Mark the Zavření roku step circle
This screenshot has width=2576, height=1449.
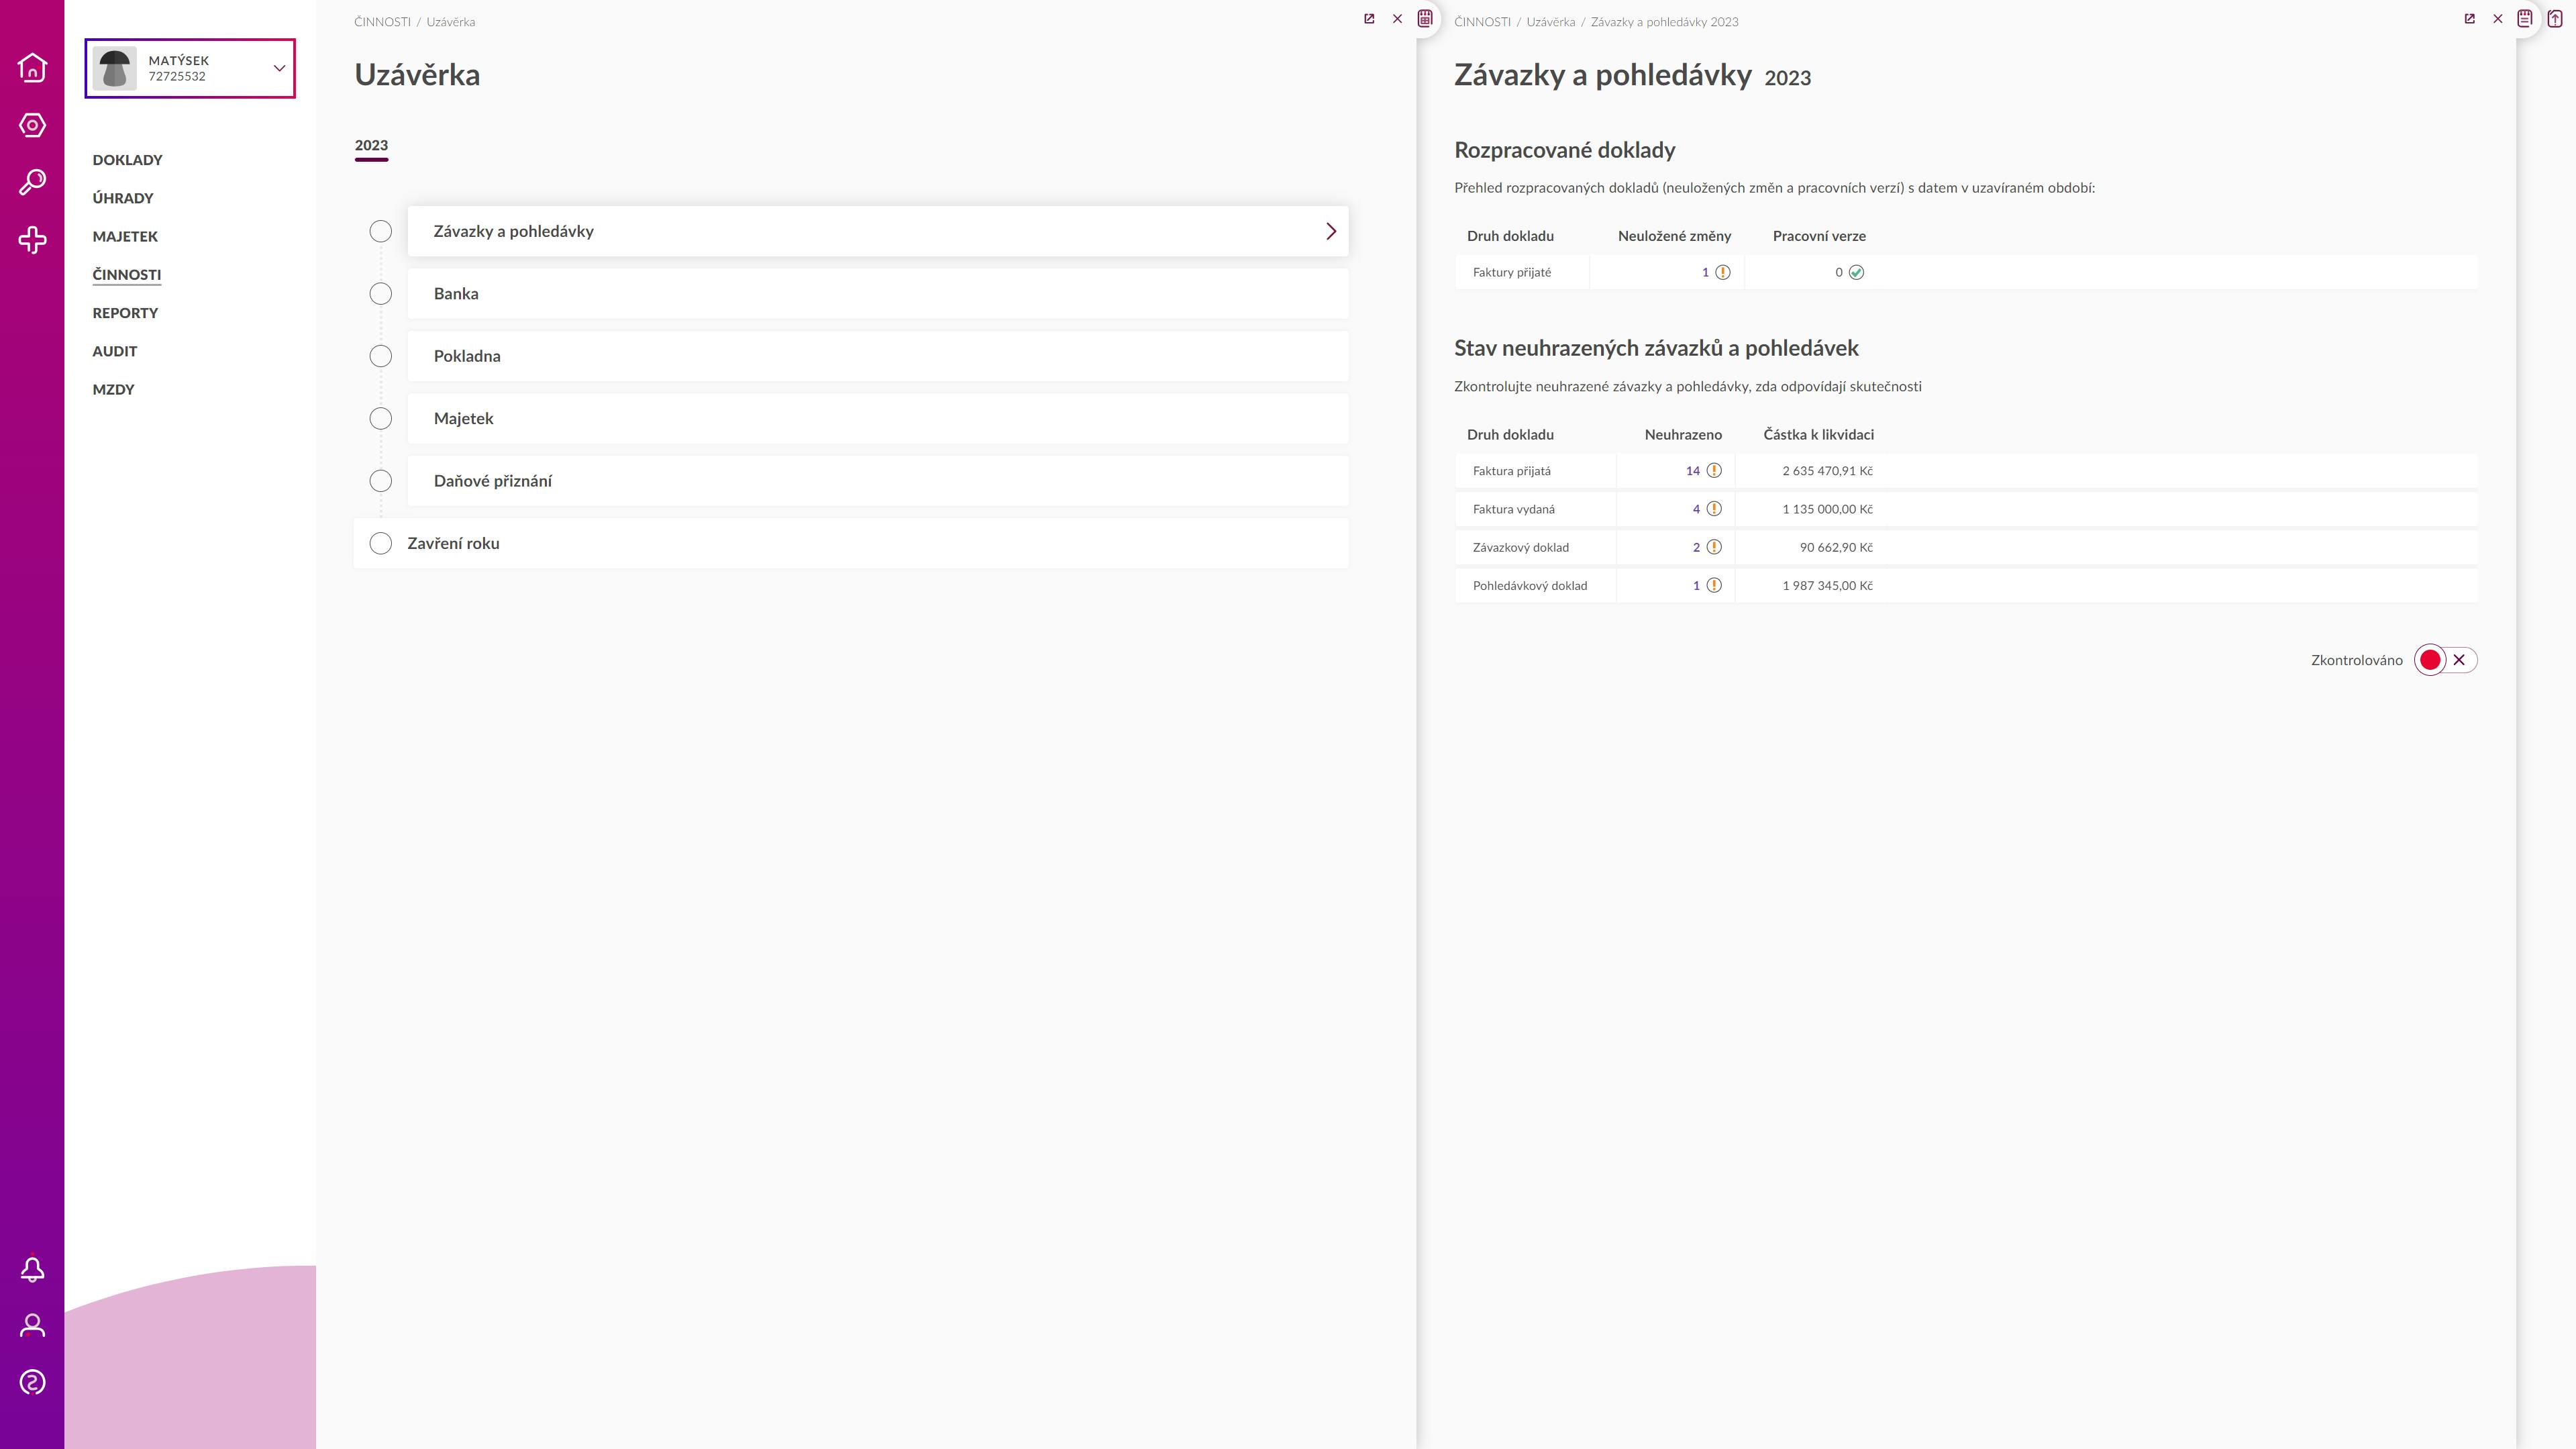380,543
